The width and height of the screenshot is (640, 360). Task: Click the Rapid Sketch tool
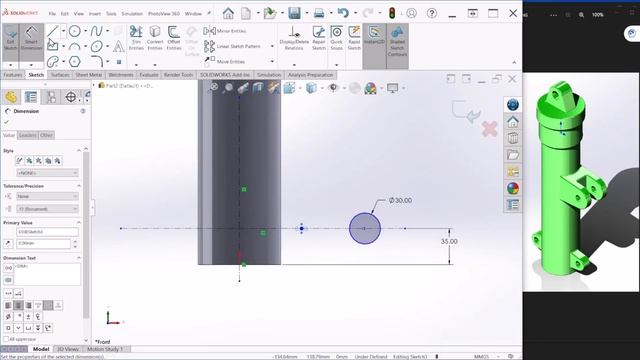click(x=354, y=38)
